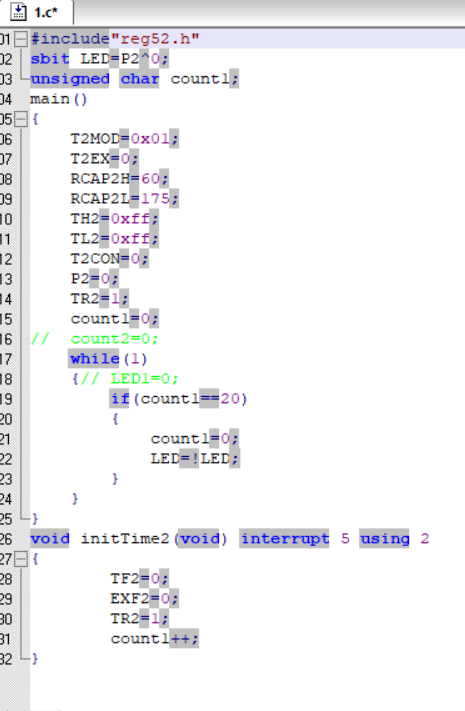Click the commented count2=0 line
The image size is (465, 711).
[94, 339]
